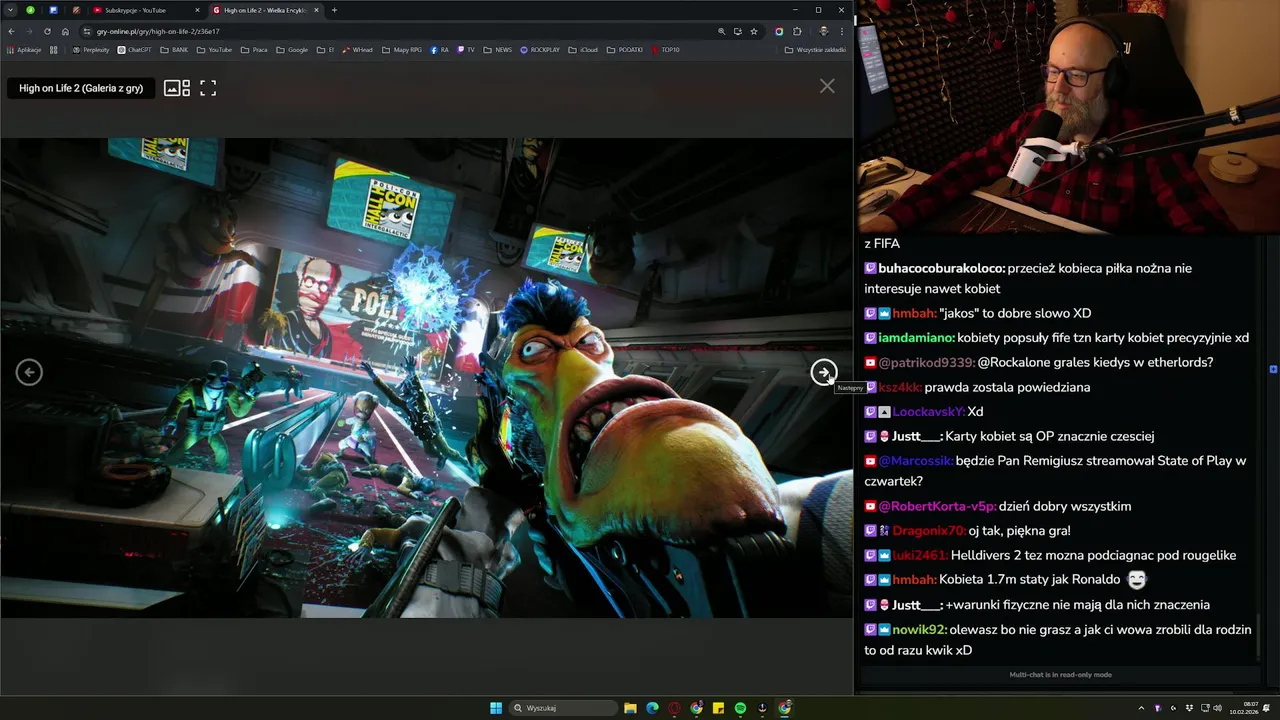Click username @RobertKorta-v5p in chat
The height and width of the screenshot is (720, 1280).
pos(937,506)
